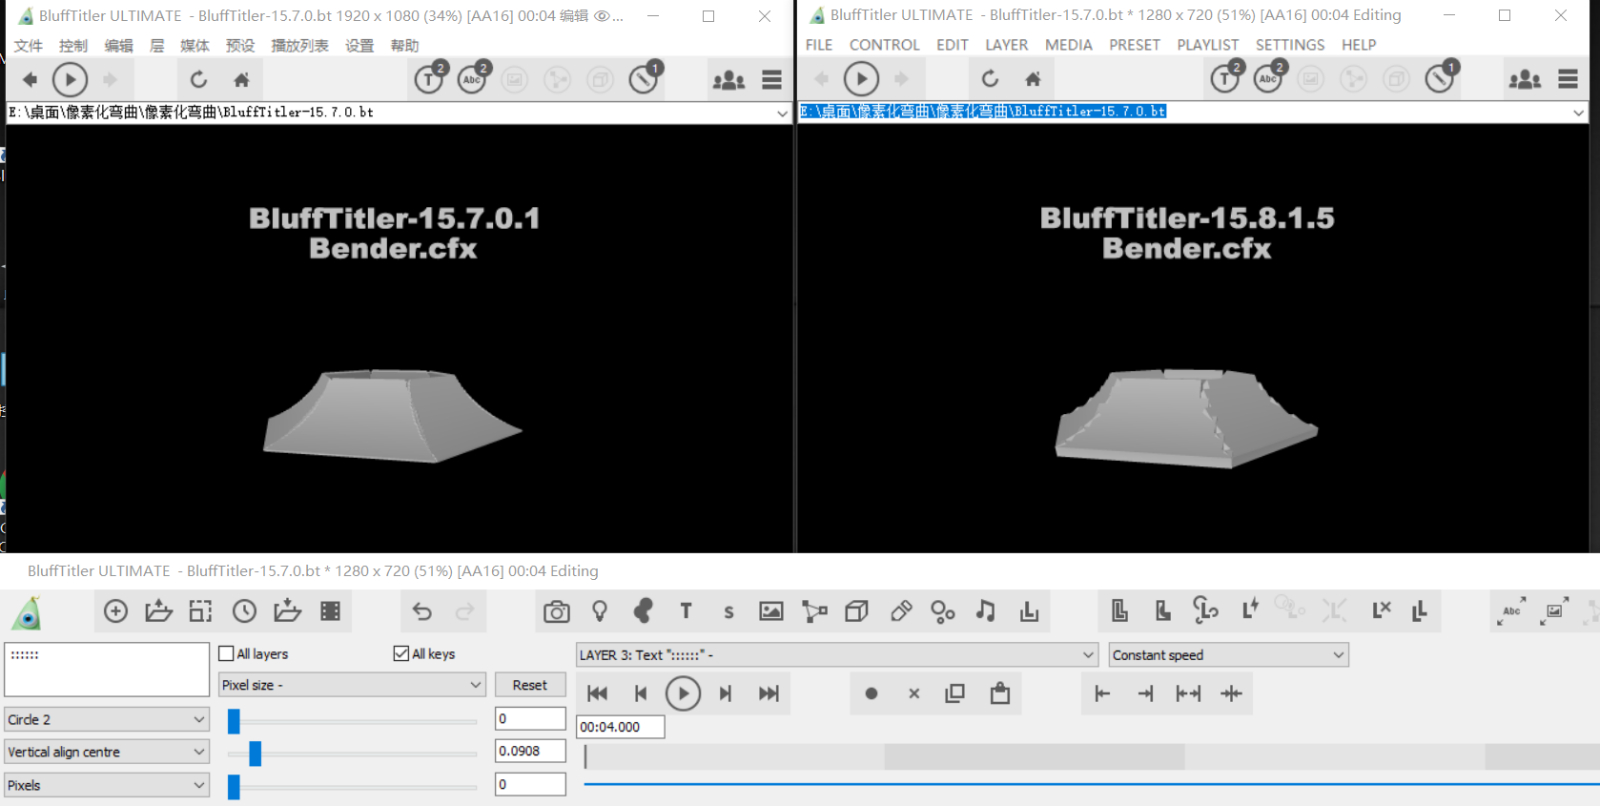The height and width of the screenshot is (806, 1600).
Task: Open the 文件 menu in left window
Action: [x=28, y=46]
